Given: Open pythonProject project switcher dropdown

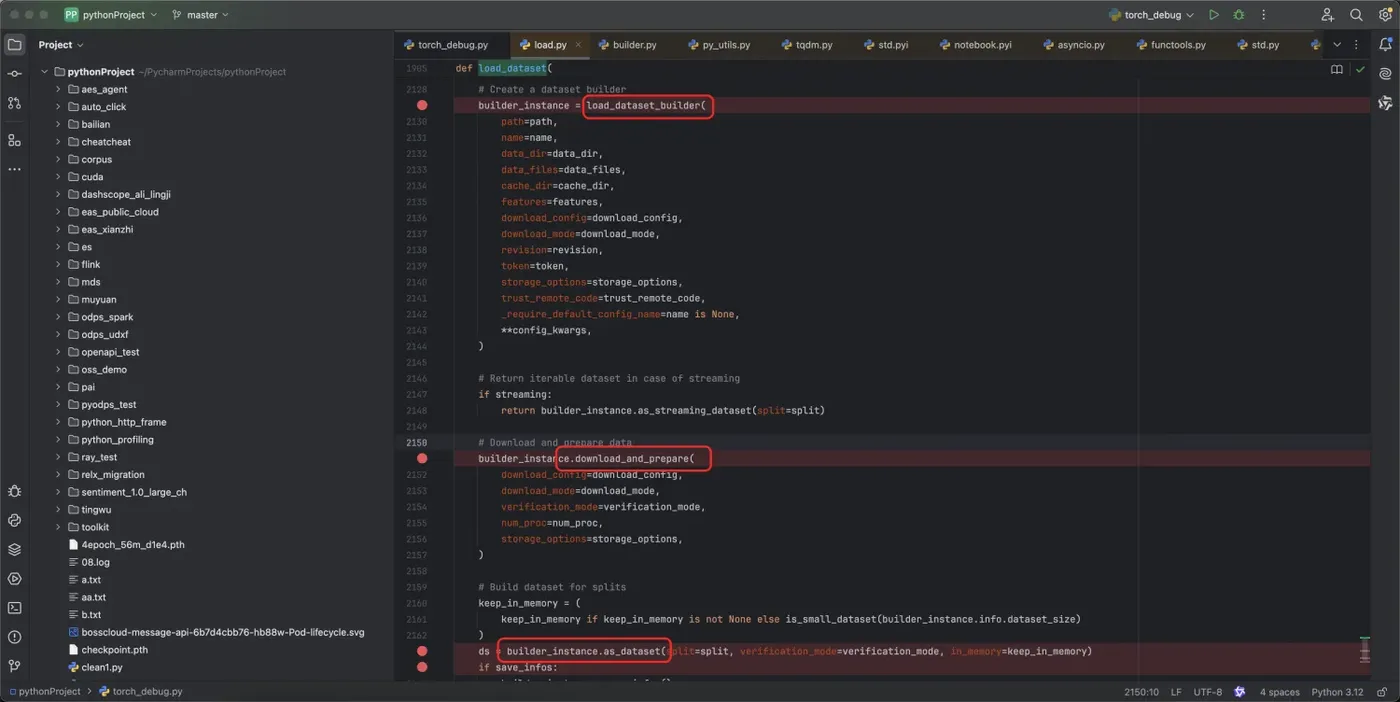Looking at the screenshot, I should point(111,15).
